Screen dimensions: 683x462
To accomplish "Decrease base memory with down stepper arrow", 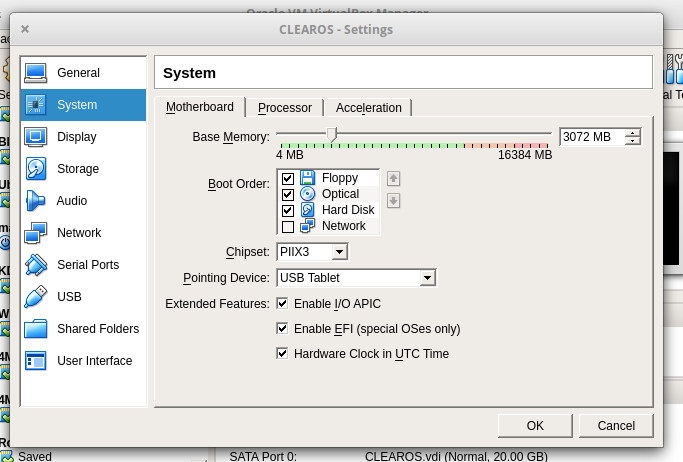I will point(632,141).
